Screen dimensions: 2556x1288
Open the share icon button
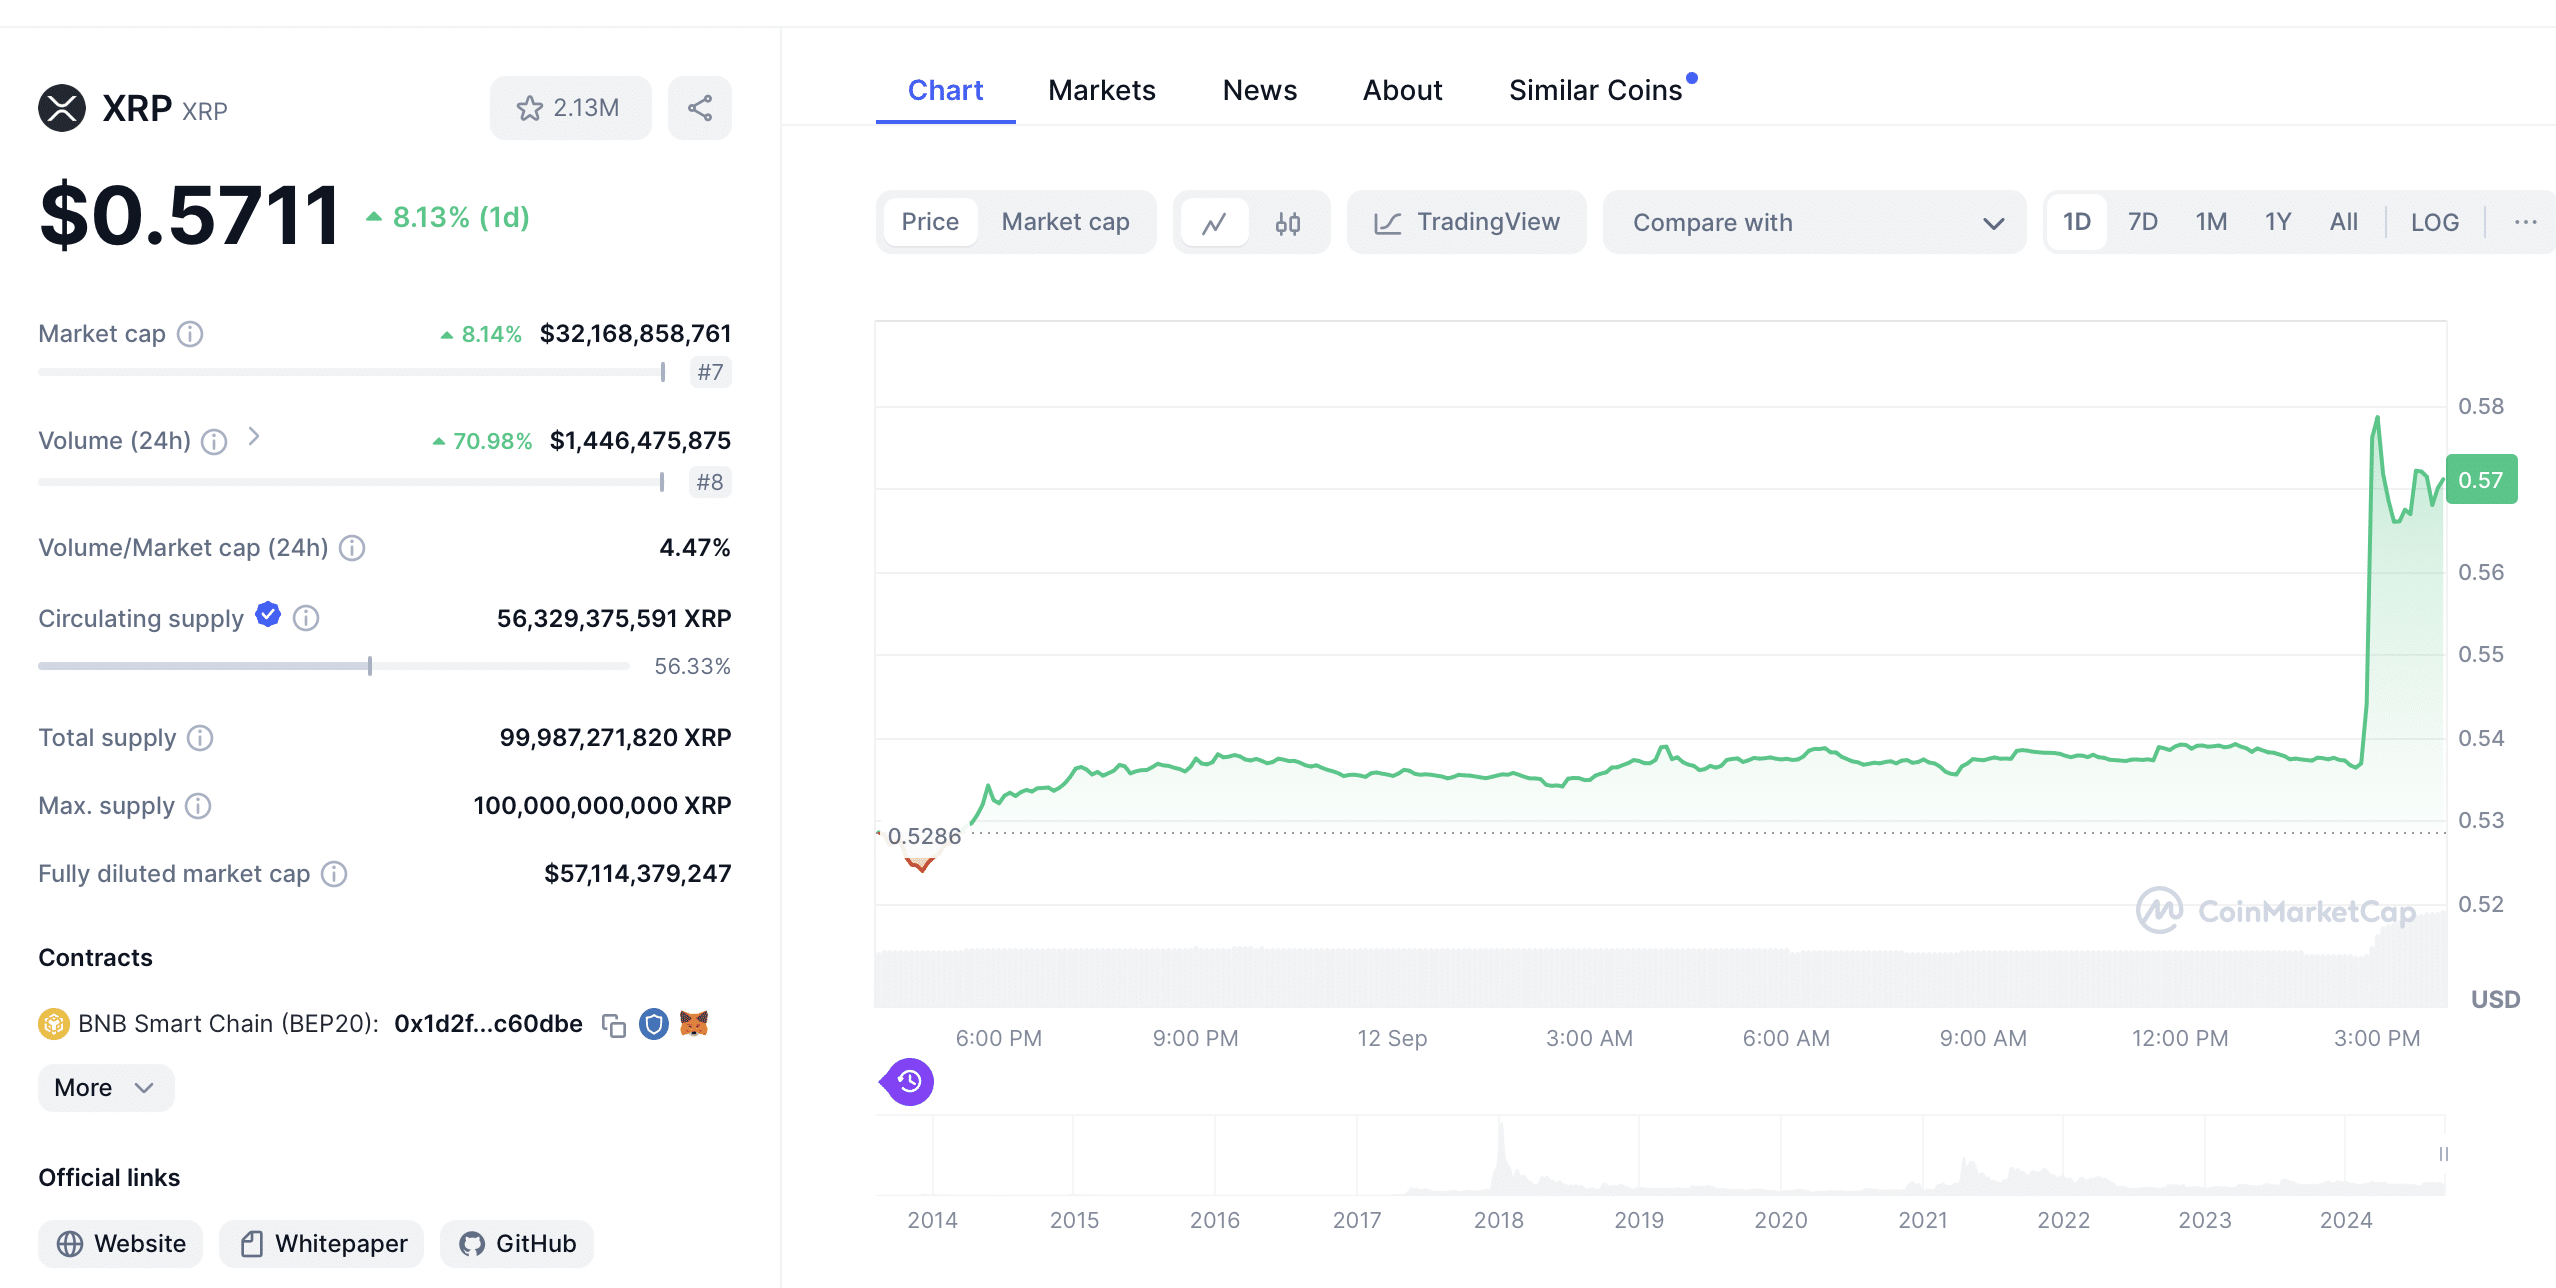[x=700, y=108]
